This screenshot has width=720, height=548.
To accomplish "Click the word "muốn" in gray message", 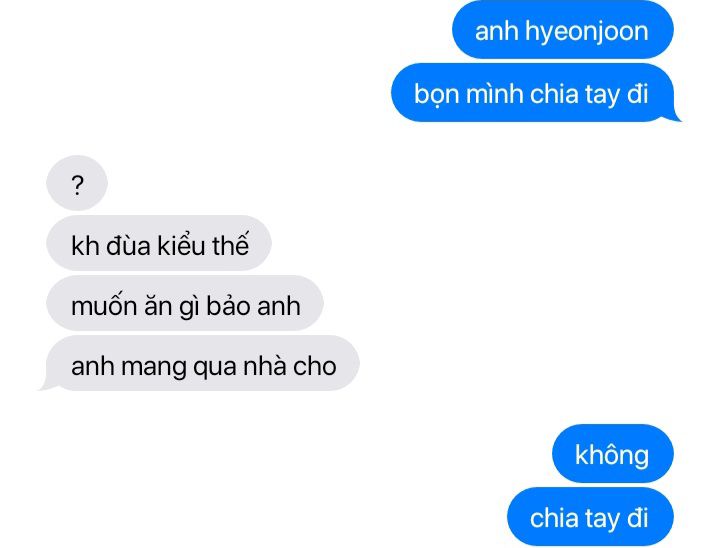I will pyautogui.click(x=104, y=305).
